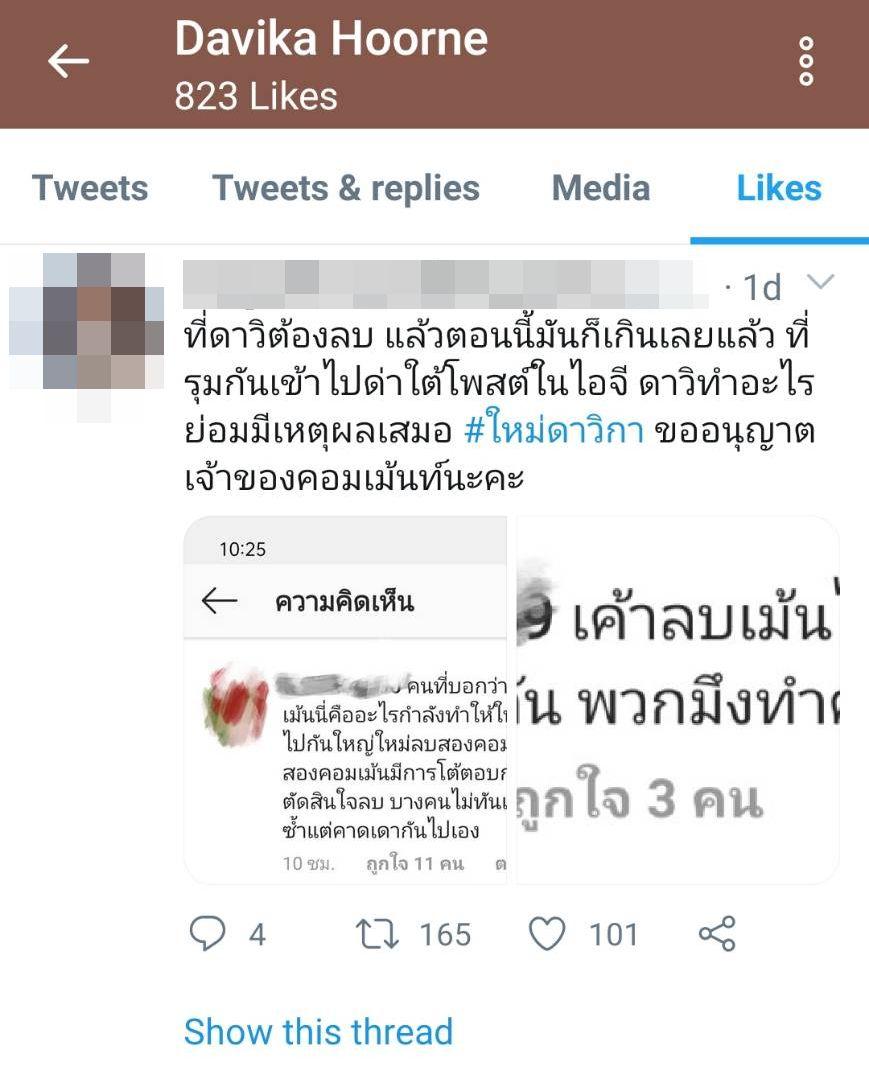Select the Likes tab
The image size is (869, 1067).
tap(779, 188)
